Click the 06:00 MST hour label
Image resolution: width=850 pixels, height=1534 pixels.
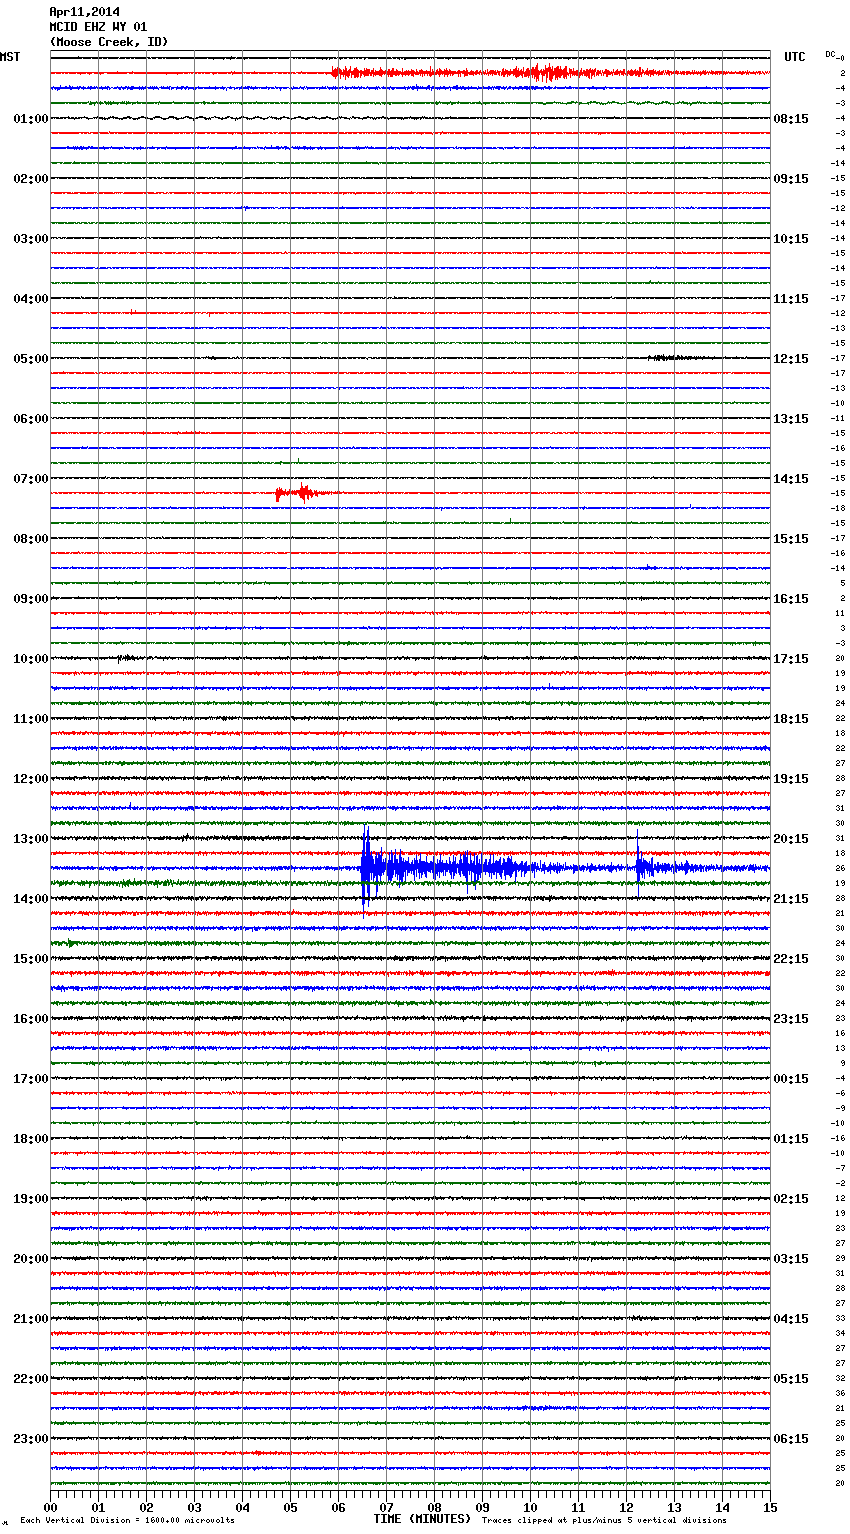point(30,419)
